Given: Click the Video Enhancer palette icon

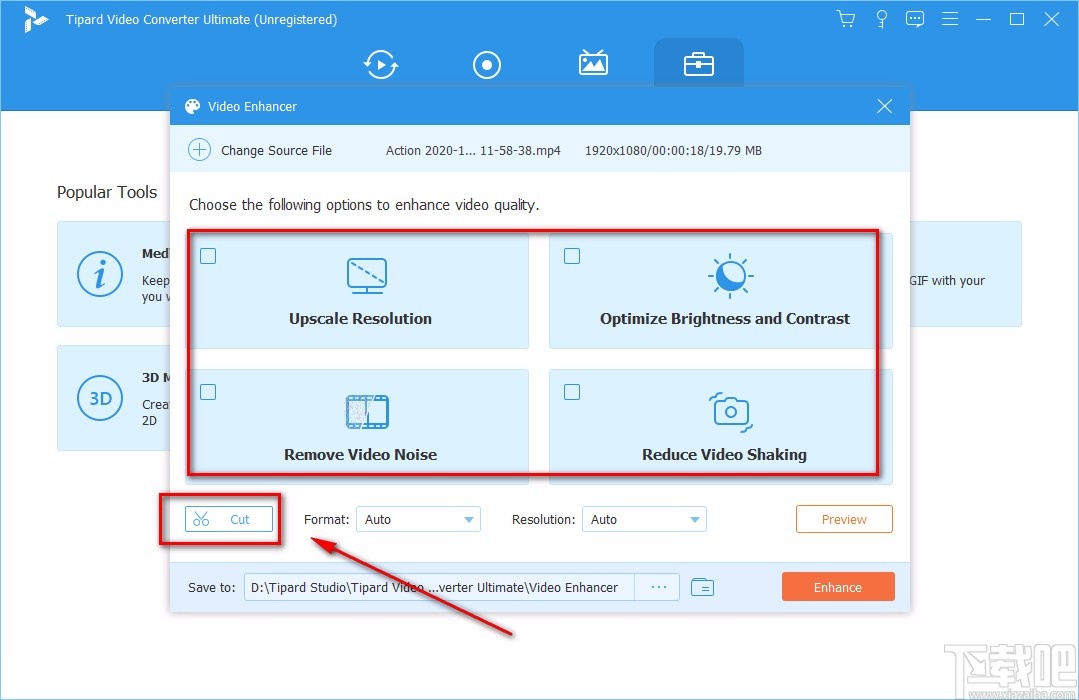Looking at the screenshot, I should click(x=193, y=106).
